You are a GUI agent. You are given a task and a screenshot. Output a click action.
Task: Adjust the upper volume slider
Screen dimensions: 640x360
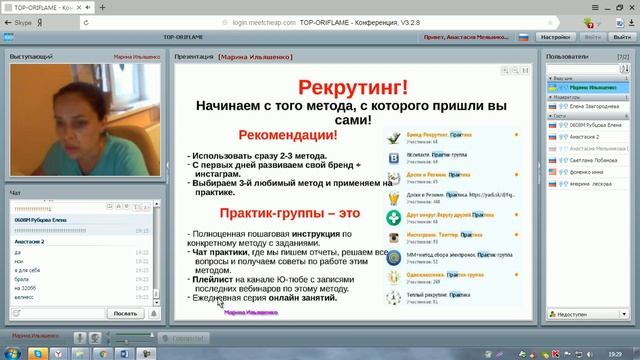(134, 335)
